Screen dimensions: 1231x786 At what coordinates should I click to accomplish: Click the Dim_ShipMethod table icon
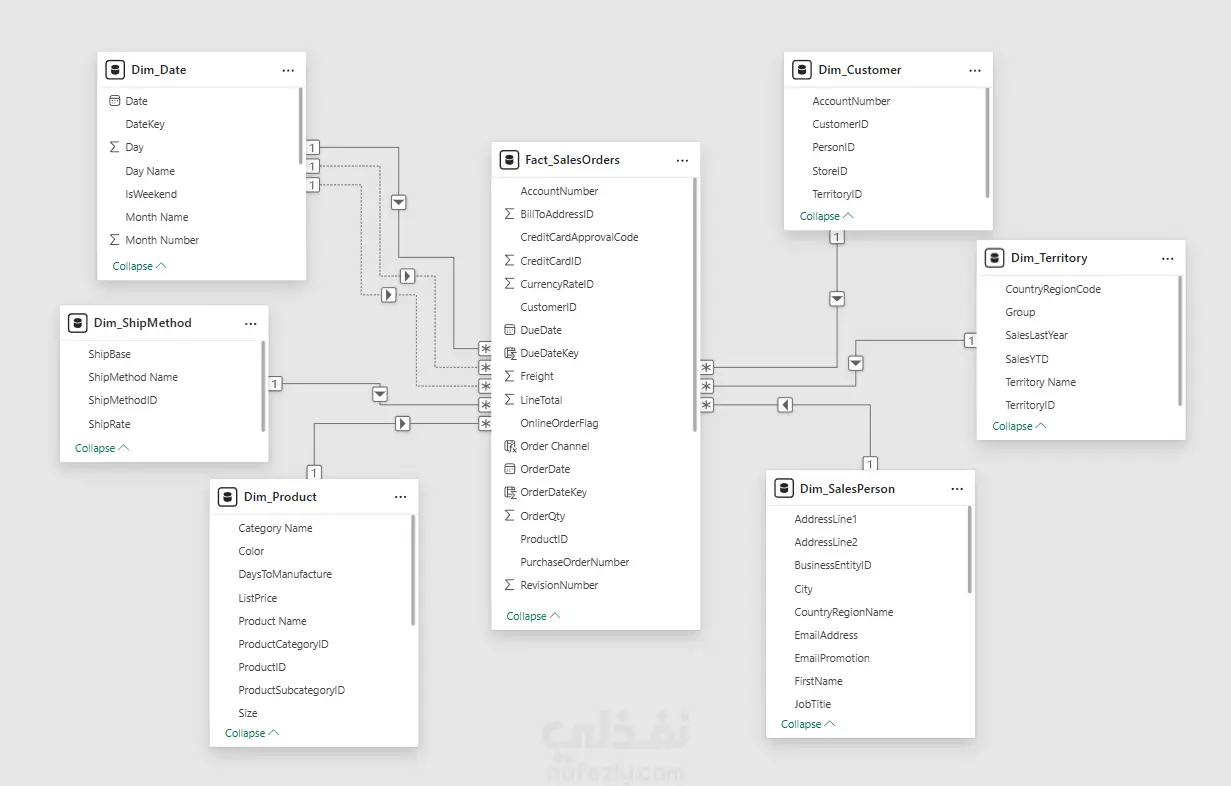pyautogui.click(x=78, y=323)
